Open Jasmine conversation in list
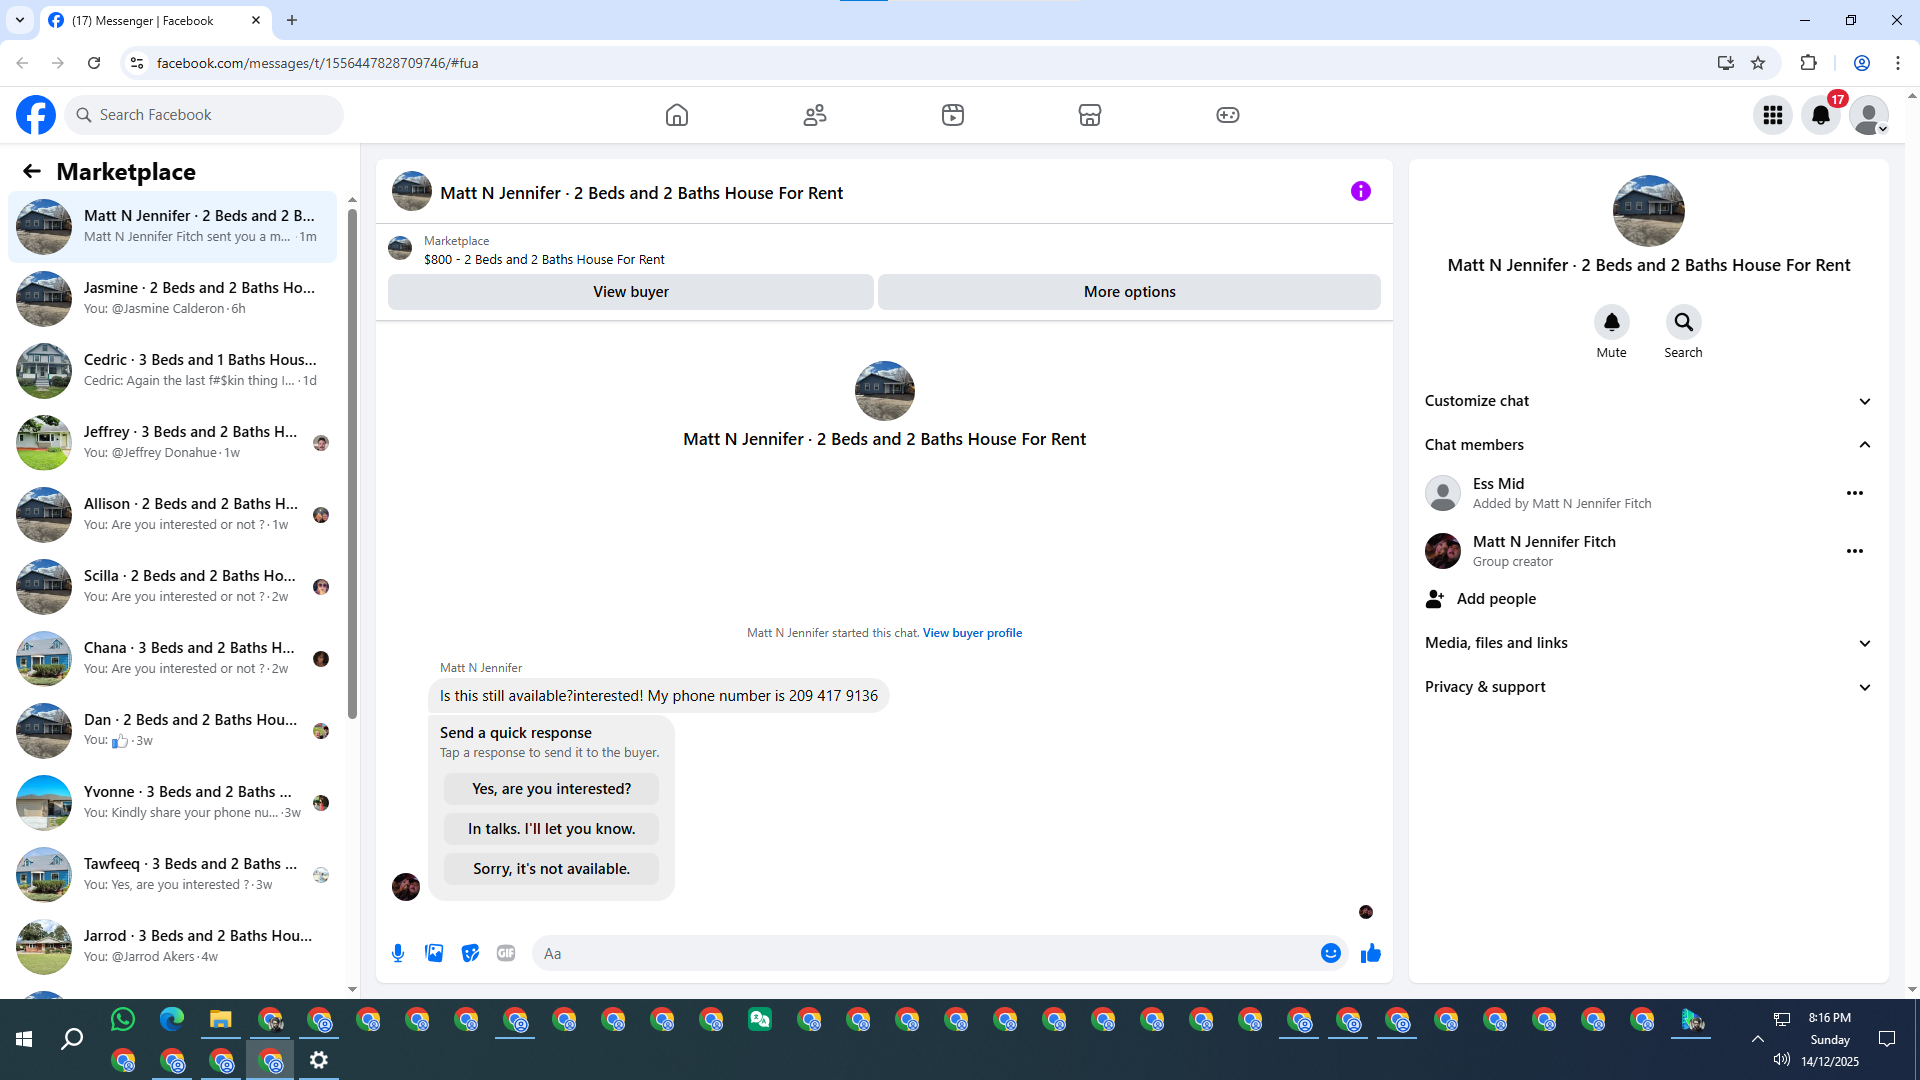The image size is (1920, 1080). tap(173, 299)
